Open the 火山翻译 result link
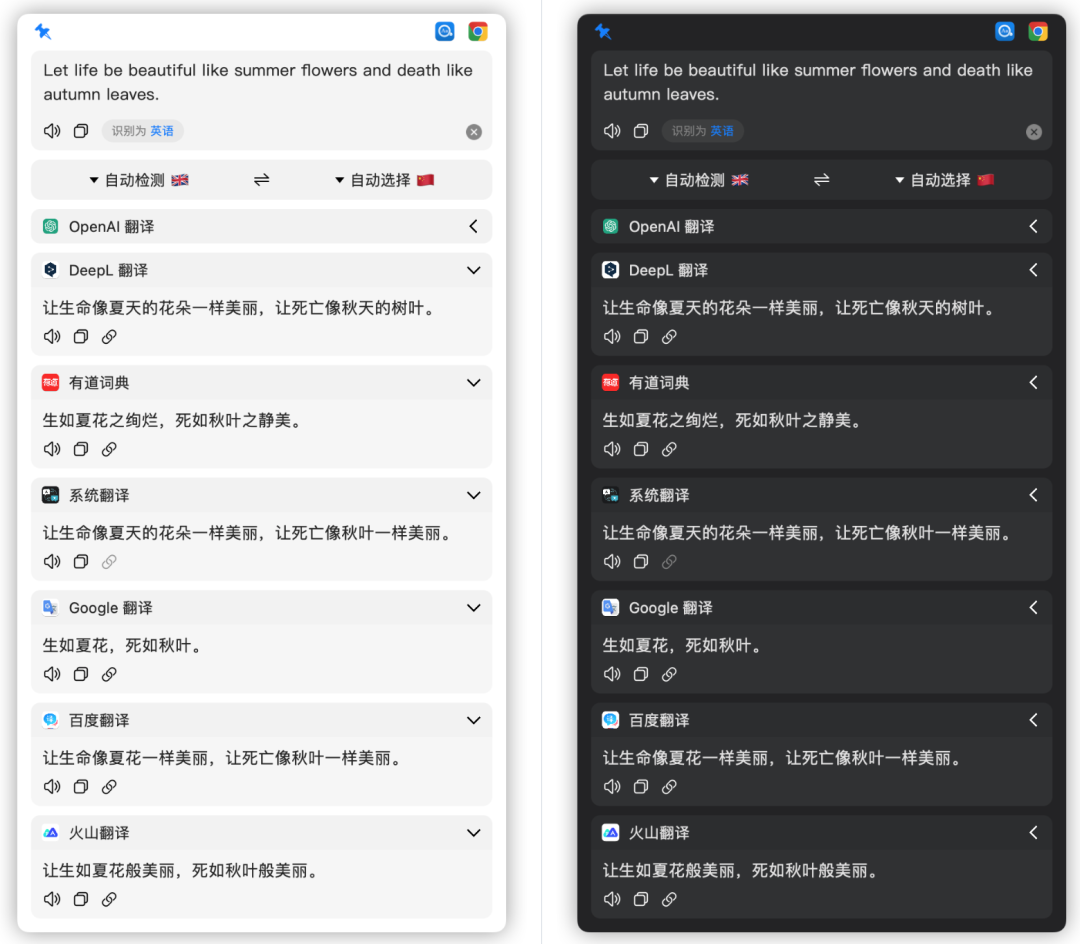Screen dimensions: 1080x944 click(x=109, y=899)
